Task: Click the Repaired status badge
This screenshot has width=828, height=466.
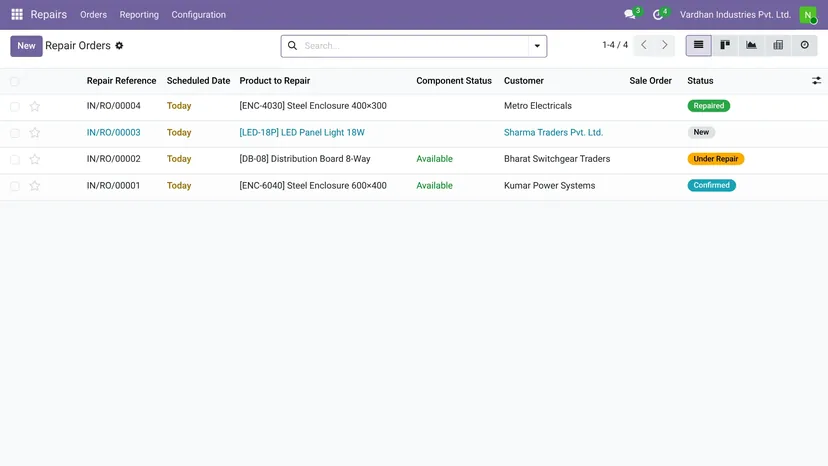Action: coord(709,106)
